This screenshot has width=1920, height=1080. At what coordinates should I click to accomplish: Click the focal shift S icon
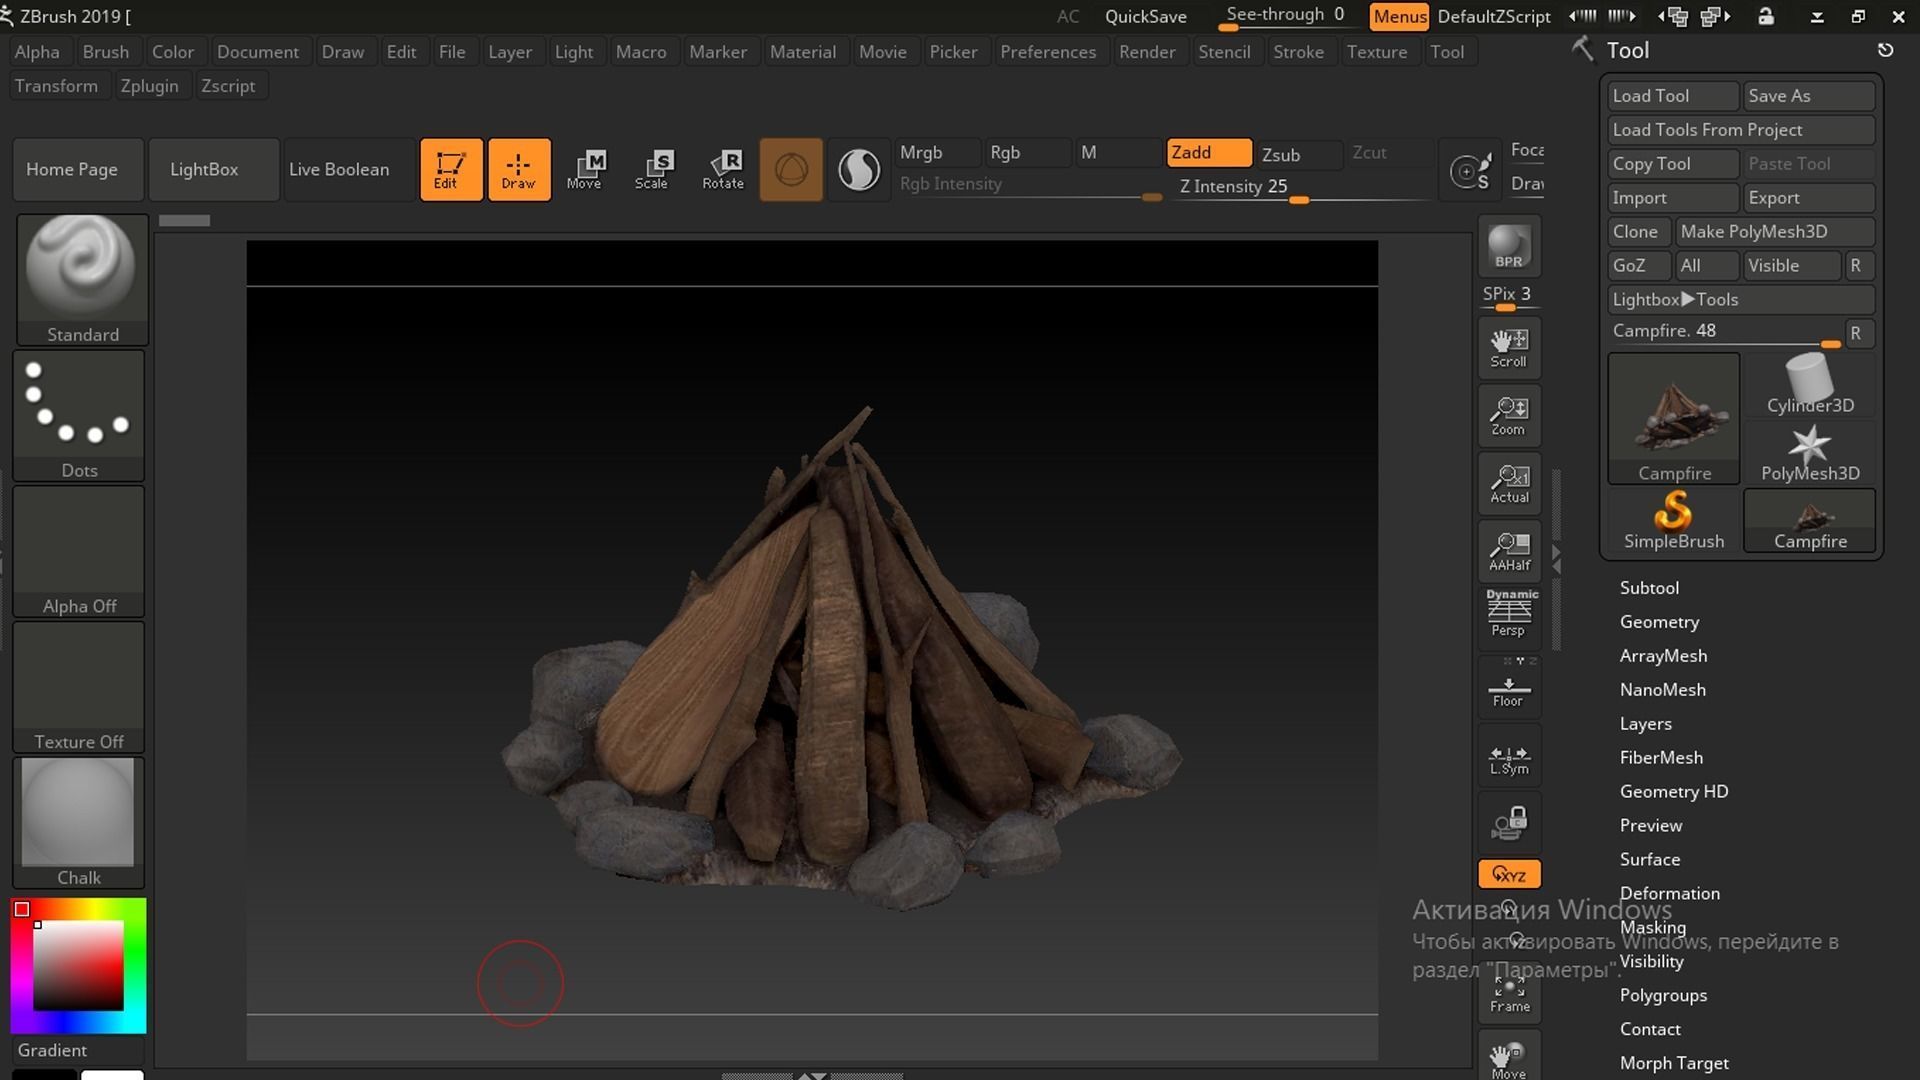pyautogui.click(x=1471, y=171)
